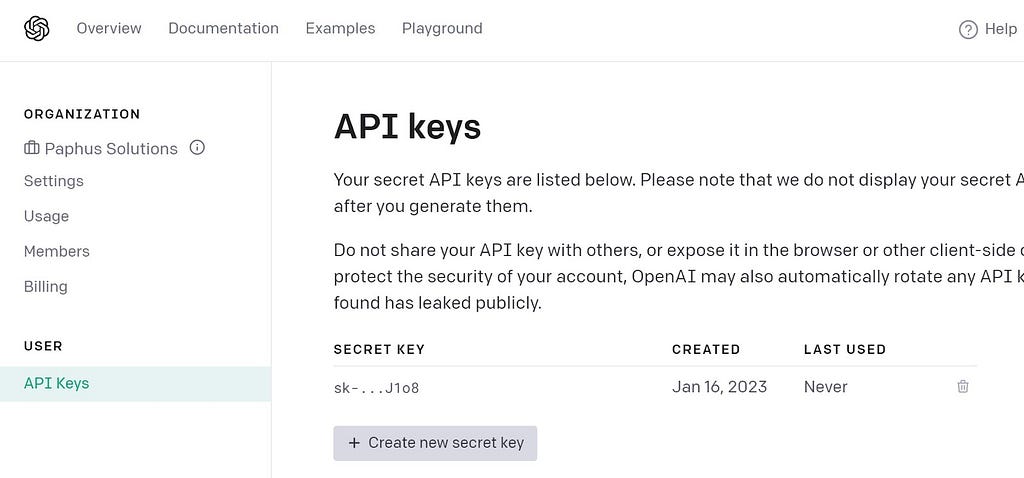Click the plus icon on Create button
1024x478 pixels.
click(354, 443)
